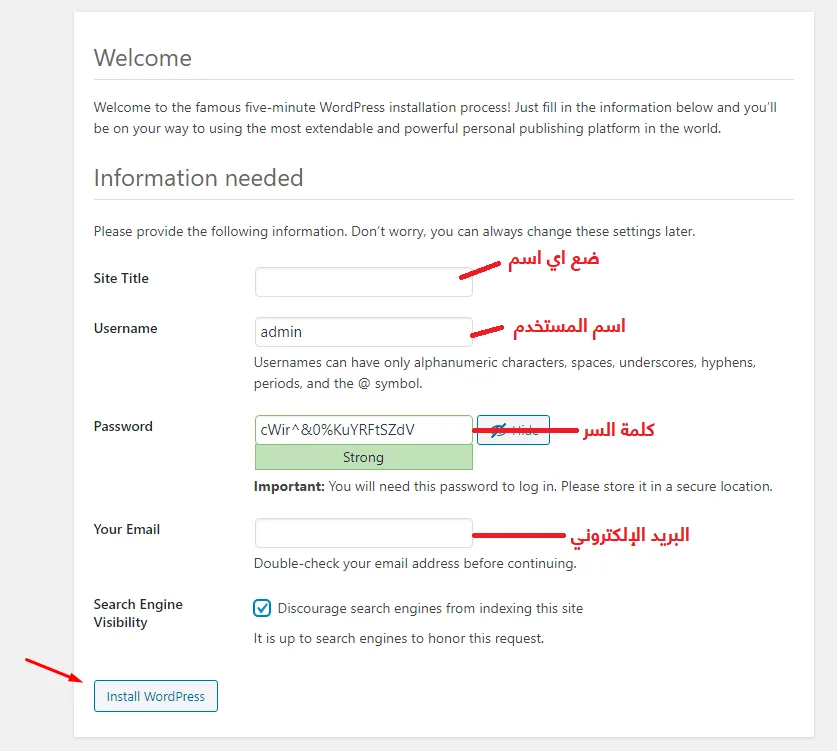Uncheck Discourage search engines checkbox
This screenshot has height=751, width=837.
pos(262,608)
